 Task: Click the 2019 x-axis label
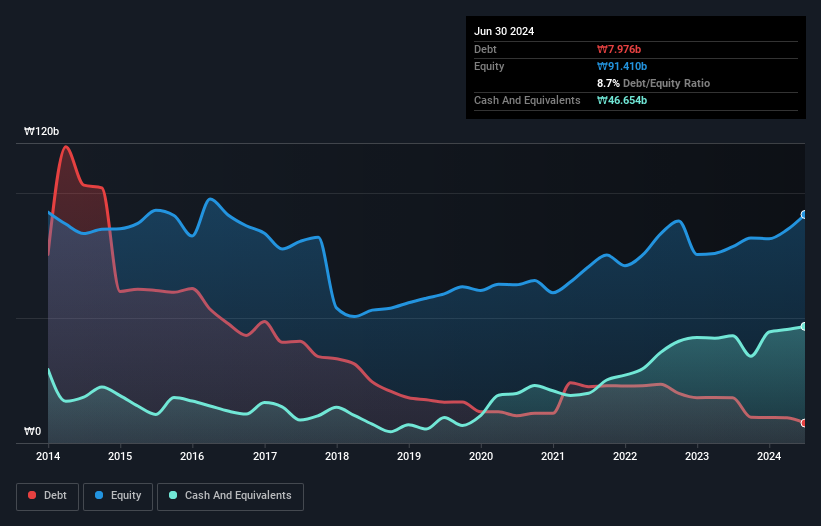point(409,456)
